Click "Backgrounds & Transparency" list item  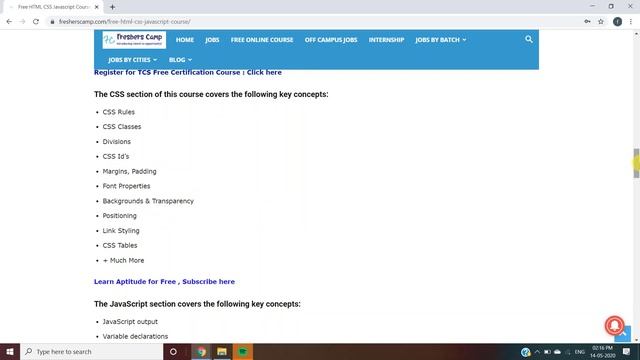click(148, 201)
